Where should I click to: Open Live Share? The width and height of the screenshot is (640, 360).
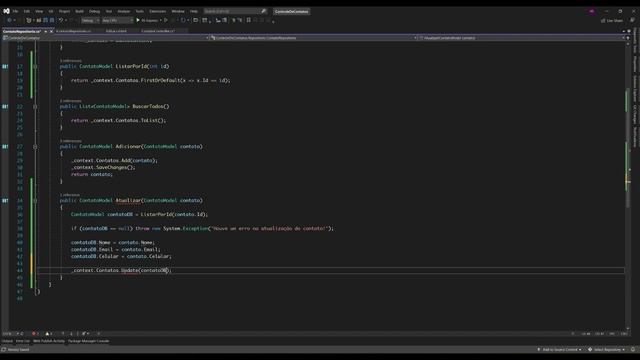point(612,20)
